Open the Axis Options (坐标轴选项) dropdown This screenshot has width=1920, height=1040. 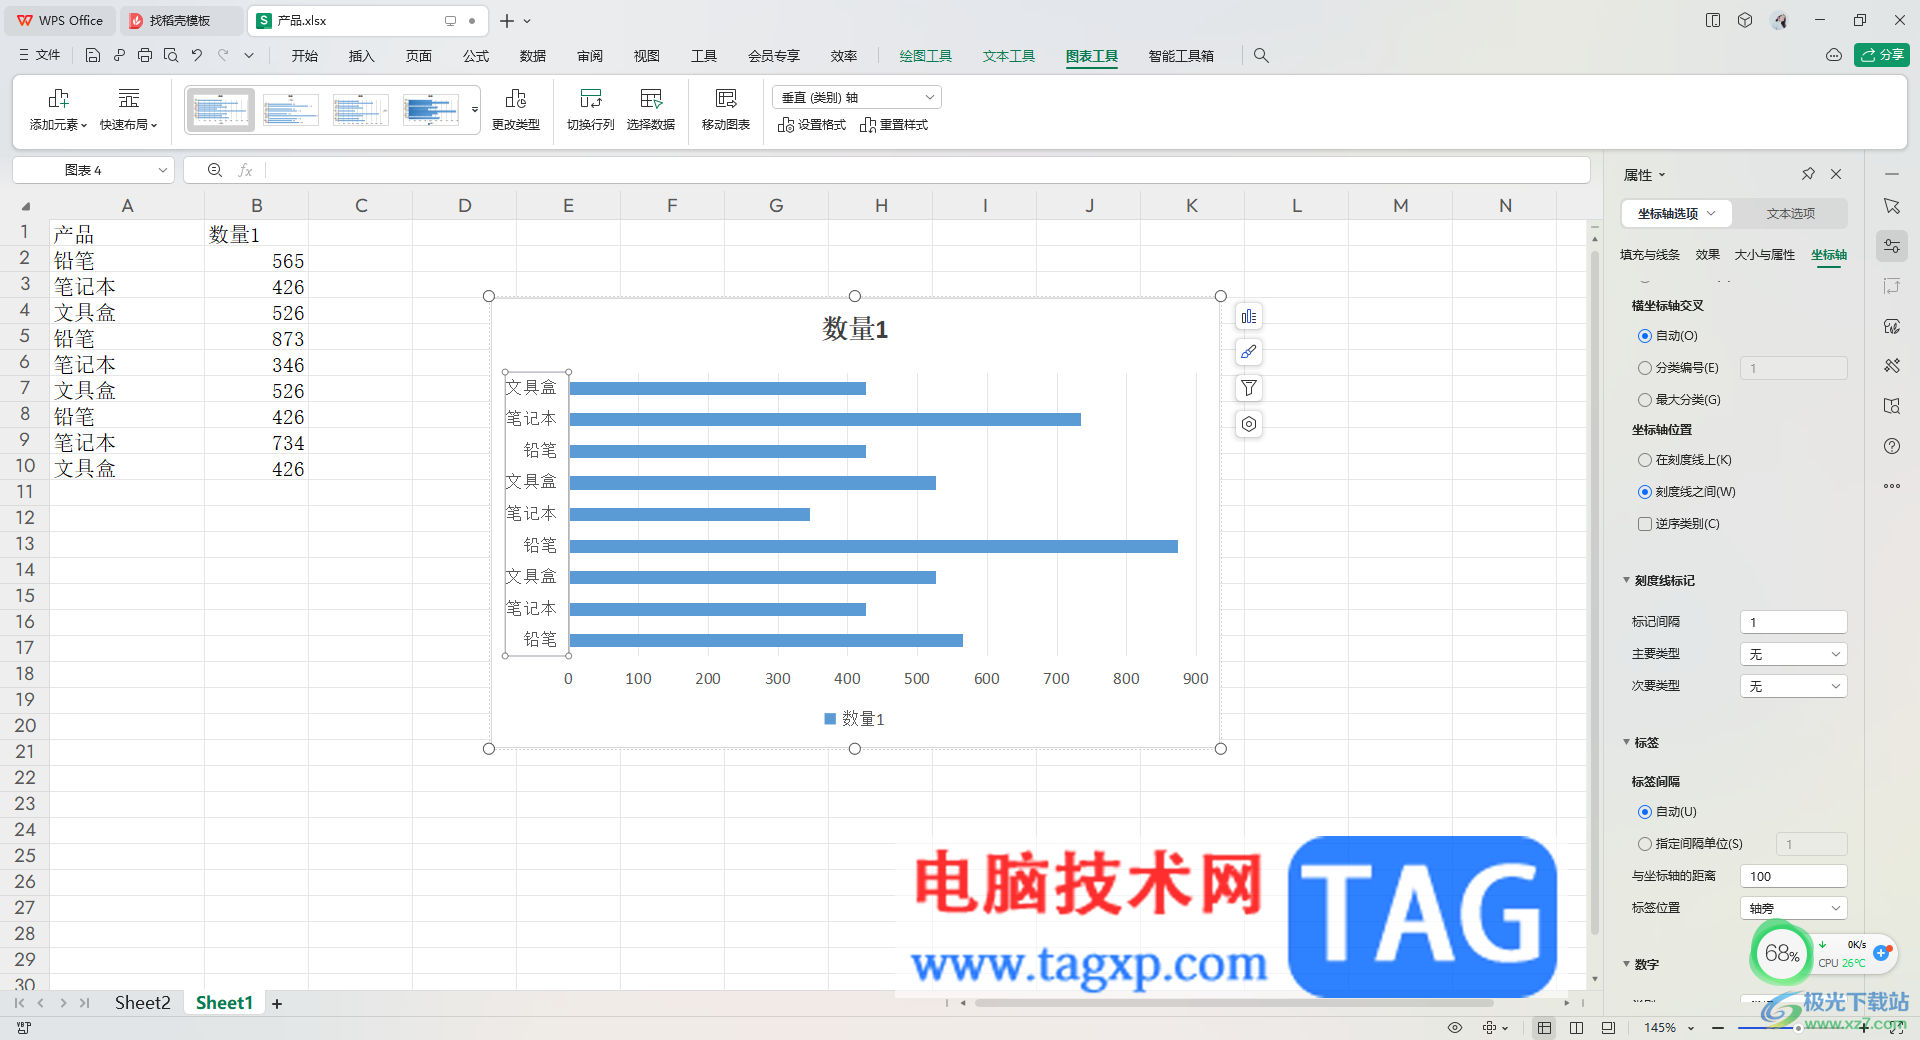click(1676, 213)
